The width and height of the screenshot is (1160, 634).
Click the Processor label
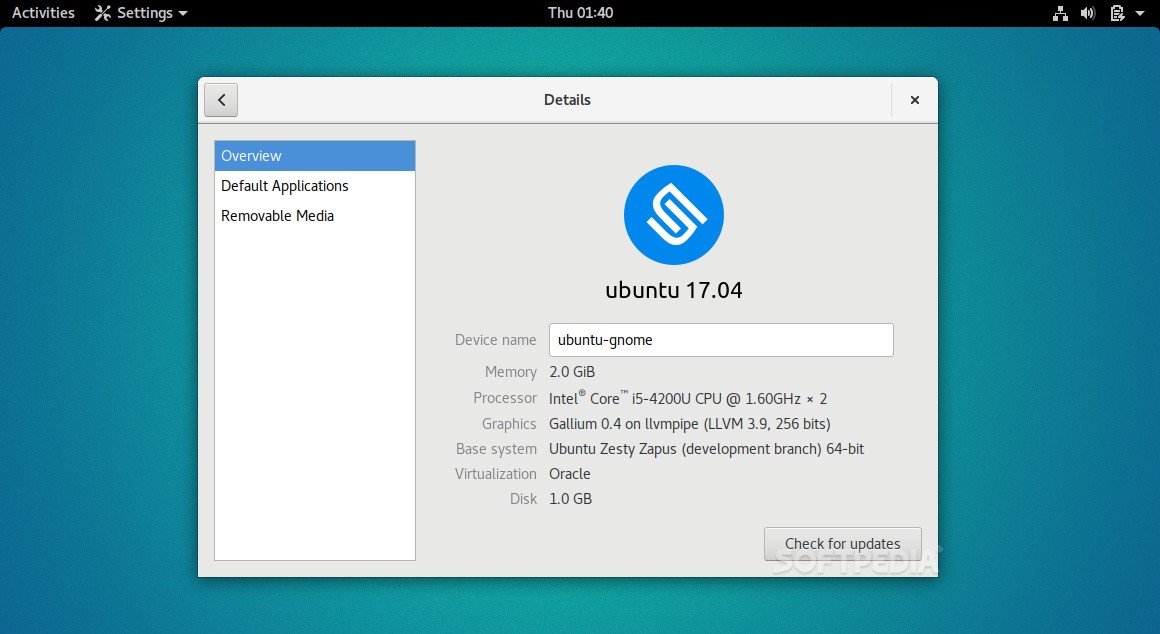click(505, 398)
